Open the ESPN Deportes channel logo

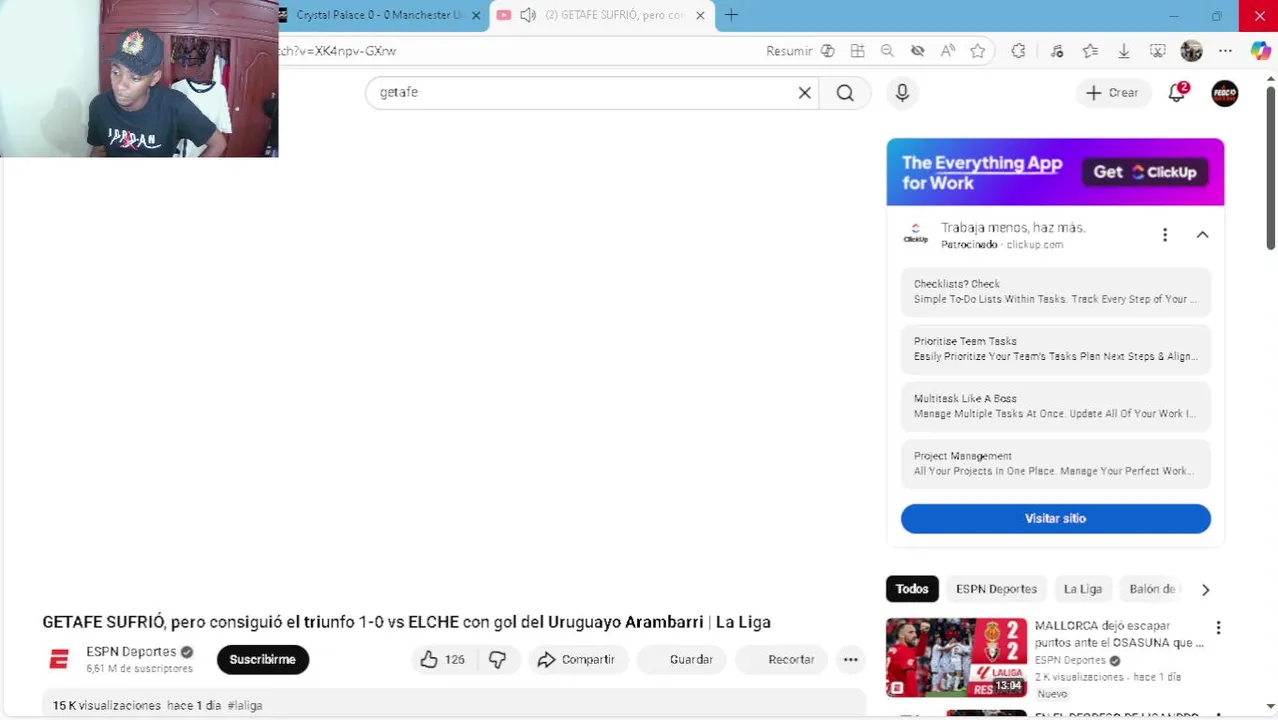point(59,659)
